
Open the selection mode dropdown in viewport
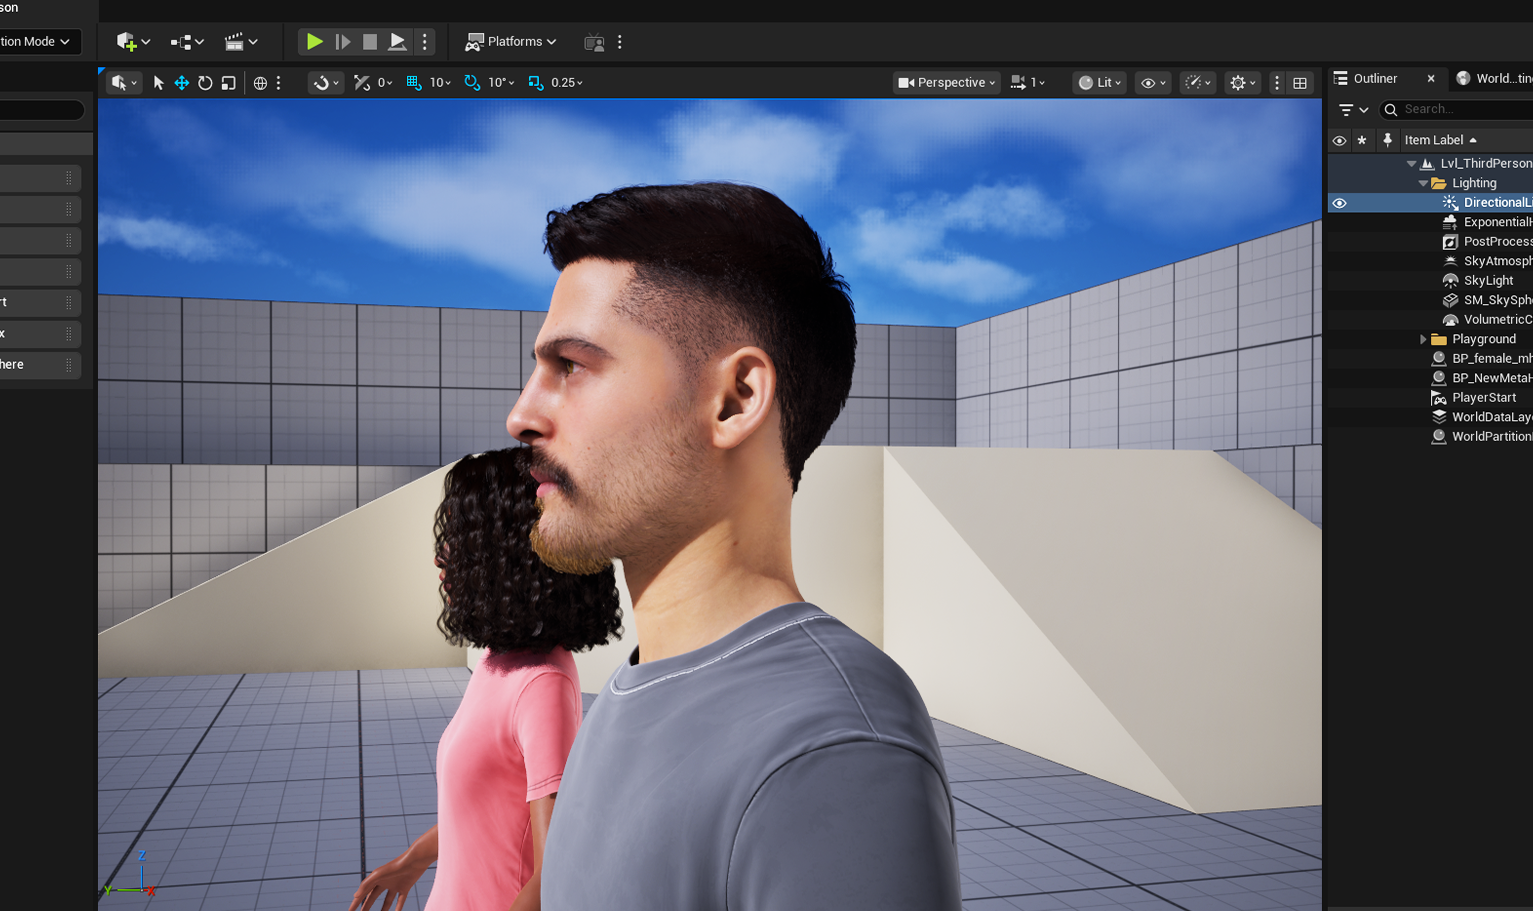124,83
